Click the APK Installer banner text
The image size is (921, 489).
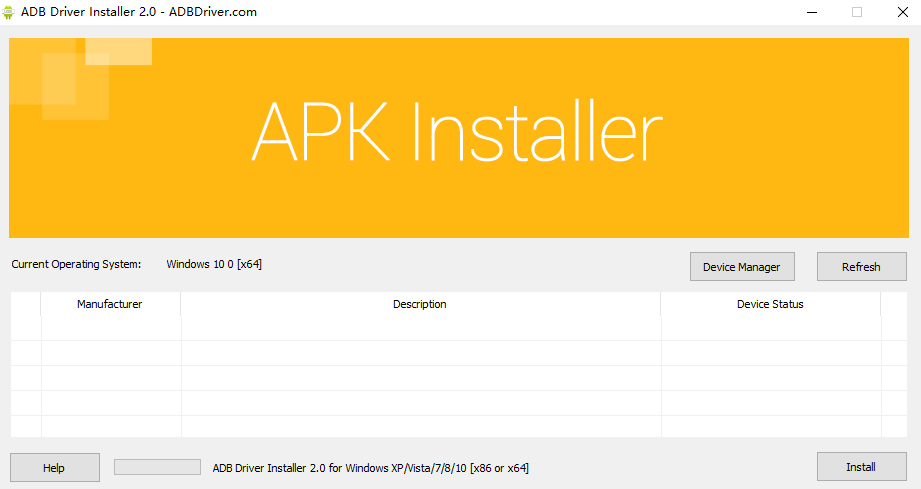point(457,133)
